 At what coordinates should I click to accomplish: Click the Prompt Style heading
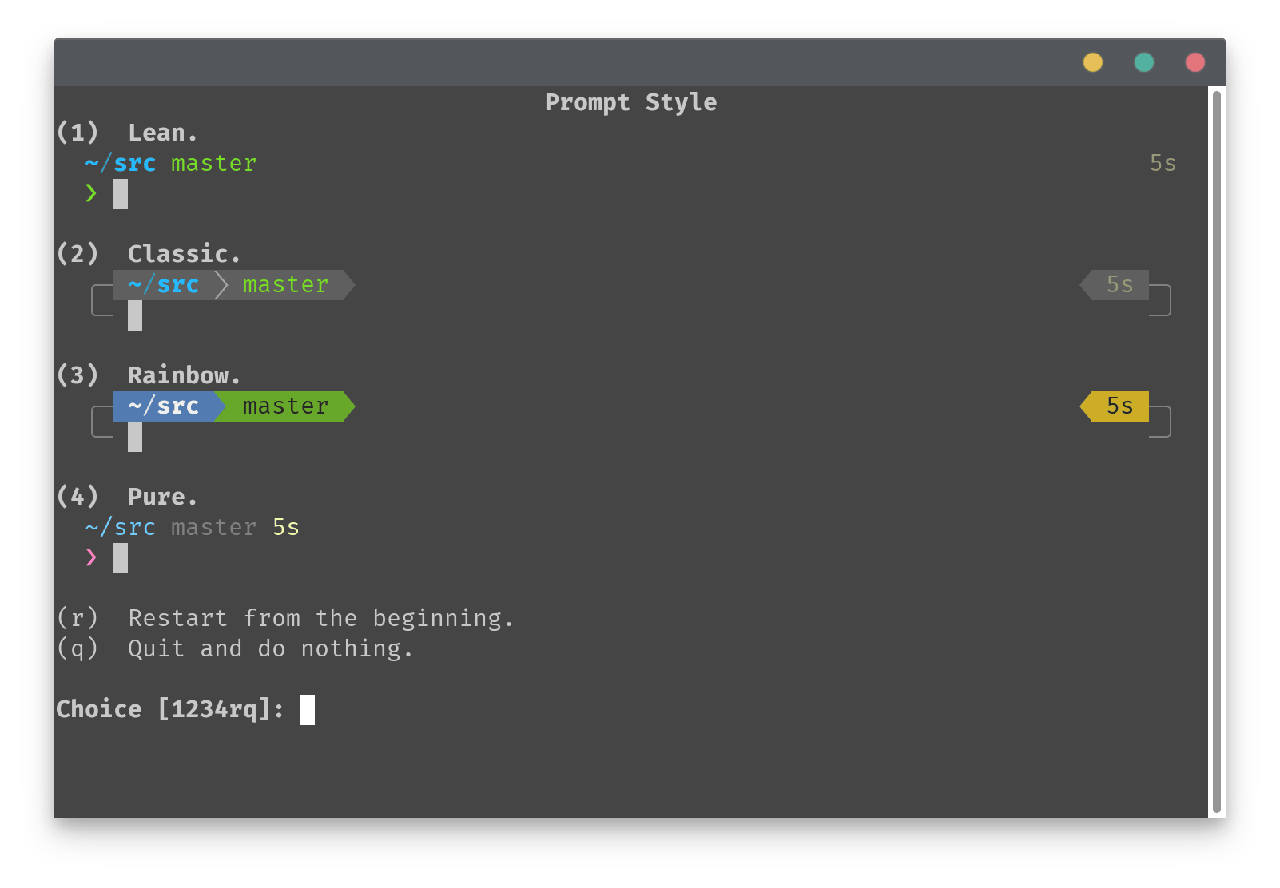click(631, 102)
